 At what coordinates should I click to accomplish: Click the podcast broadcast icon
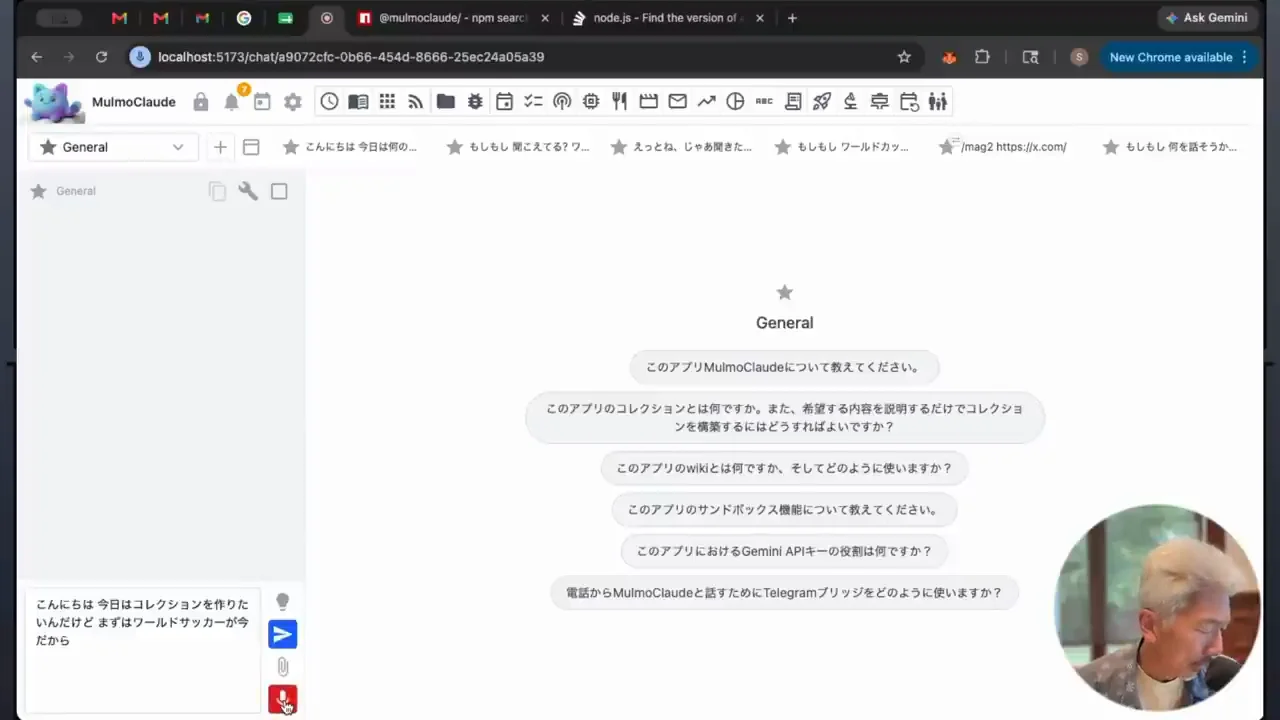click(x=562, y=101)
